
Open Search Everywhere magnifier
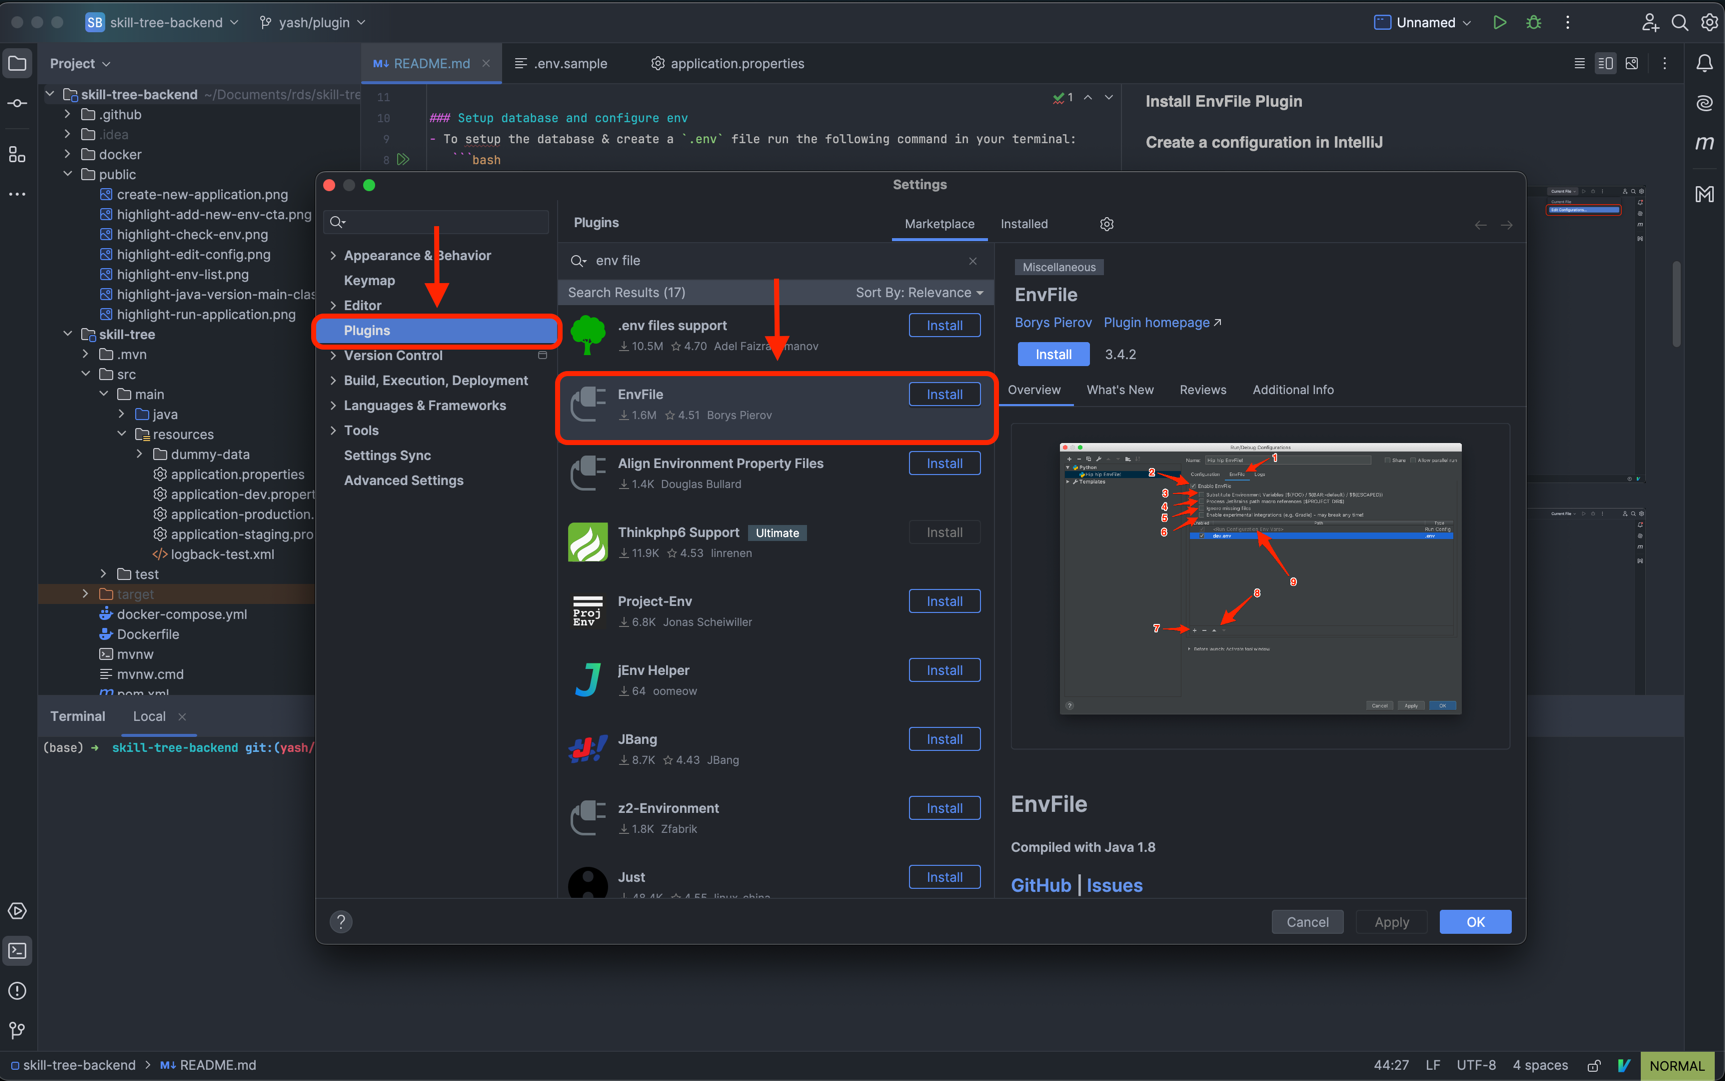click(x=1680, y=22)
